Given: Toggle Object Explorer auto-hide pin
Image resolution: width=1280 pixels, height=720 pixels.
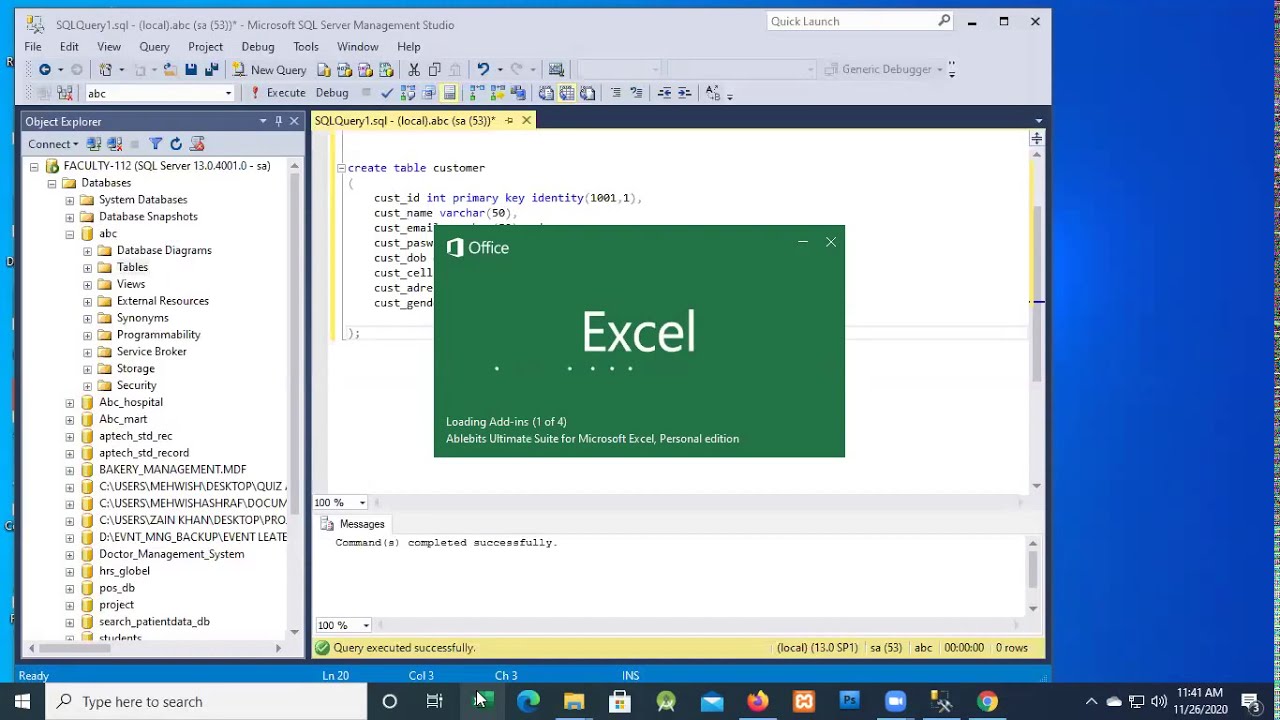Looking at the screenshot, I should (x=278, y=121).
